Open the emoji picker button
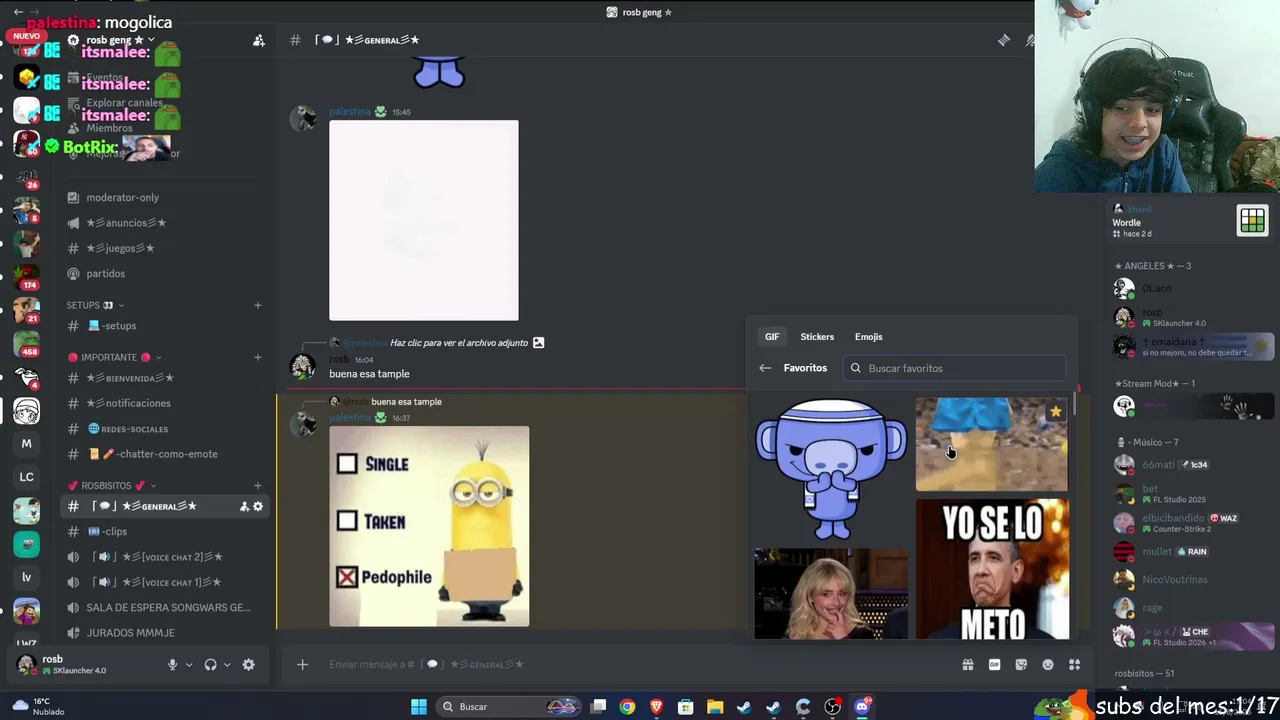Screen dimensions: 1280x720 pyautogui.click(x=1048, y=665)
